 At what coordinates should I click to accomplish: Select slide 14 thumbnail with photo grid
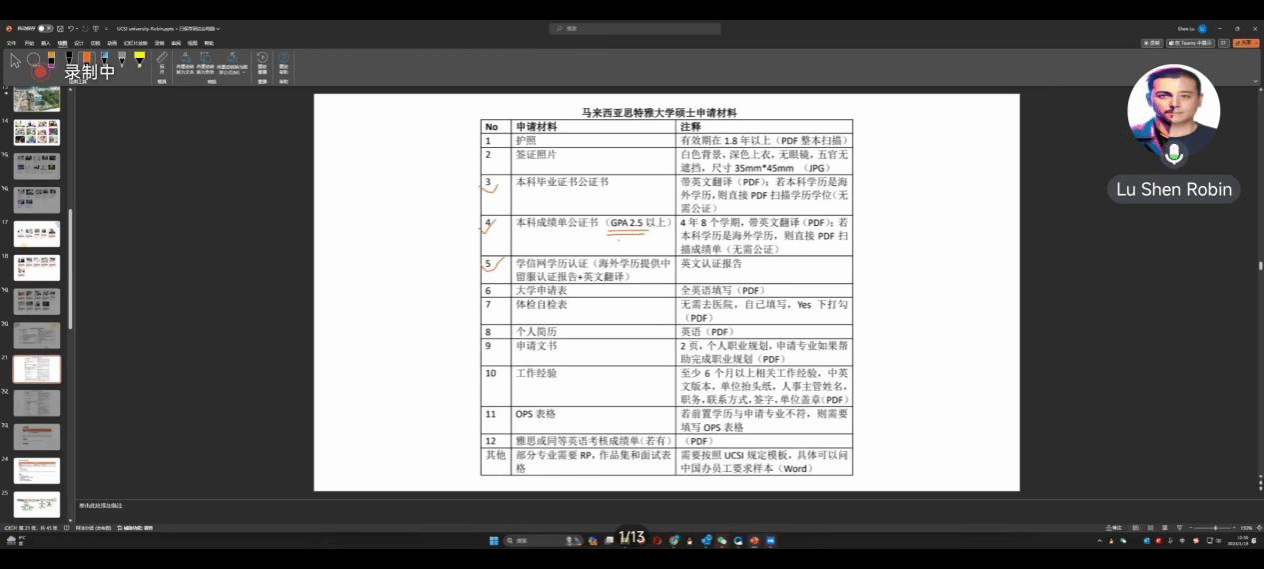[37, 131]
